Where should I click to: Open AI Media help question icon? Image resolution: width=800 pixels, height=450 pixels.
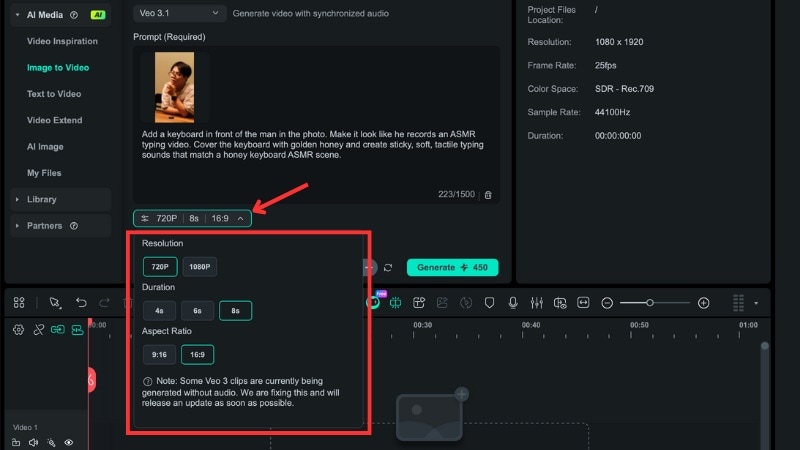[74, 15]
